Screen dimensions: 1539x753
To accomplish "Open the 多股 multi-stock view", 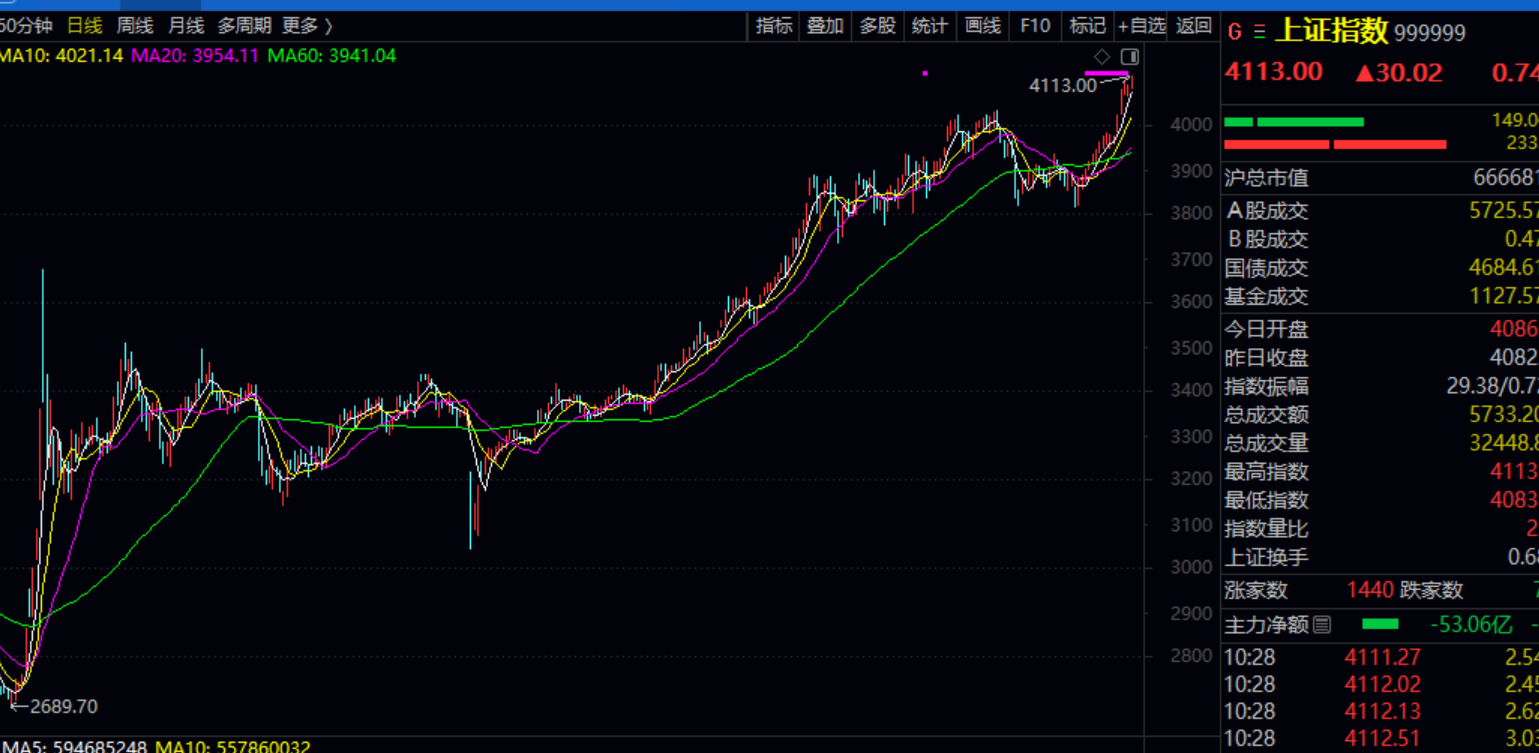I will pos(878,26).
